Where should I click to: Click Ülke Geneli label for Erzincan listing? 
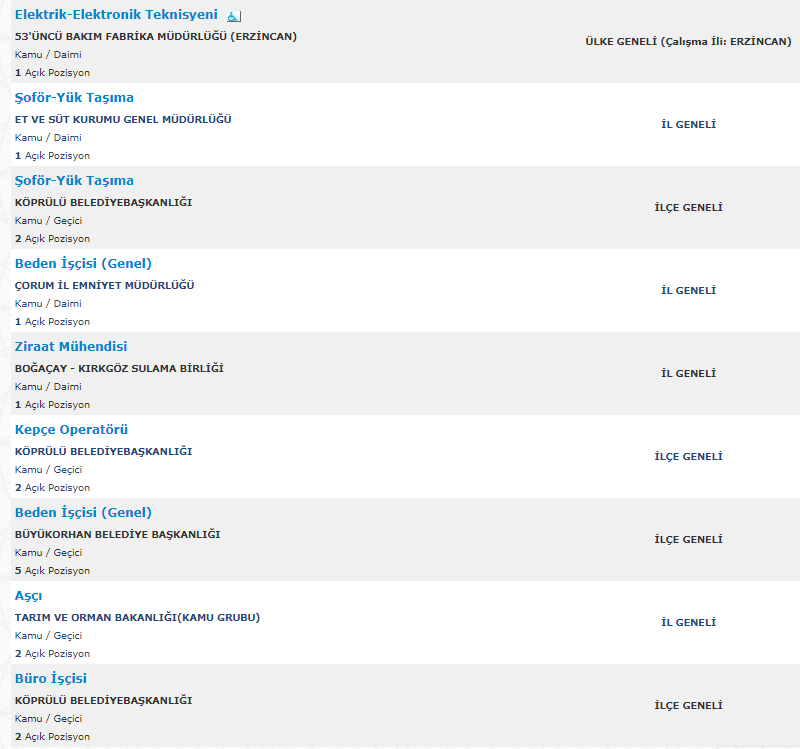(x=688, y=42)
